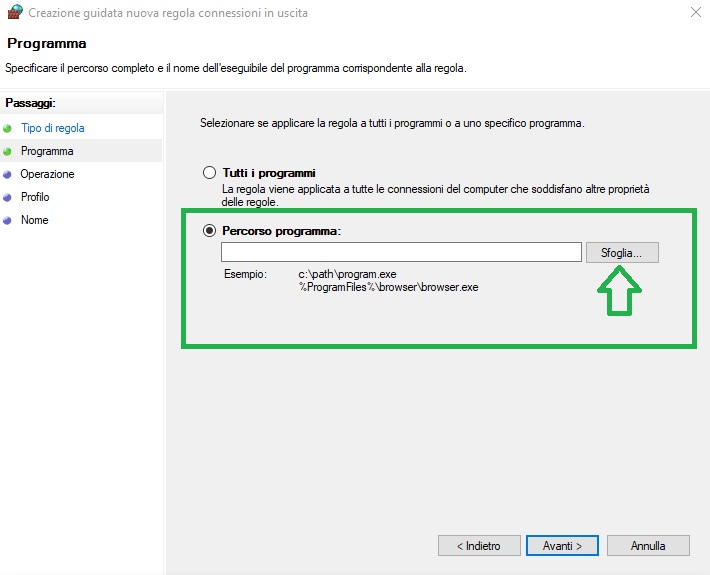Proceed with the Avanti button
Image resolution: width=710 pixels, height=575 pixels.
click(562, 546)
